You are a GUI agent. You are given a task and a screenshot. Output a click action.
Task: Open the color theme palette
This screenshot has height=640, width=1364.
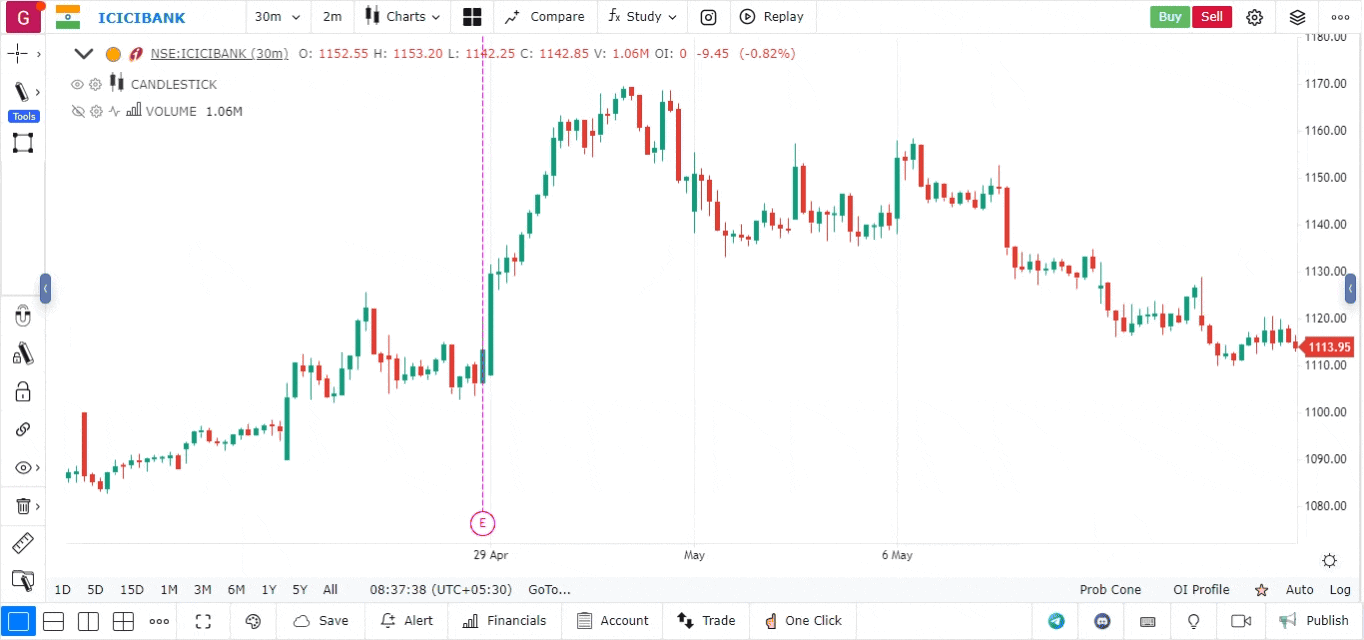click(253, 621)
